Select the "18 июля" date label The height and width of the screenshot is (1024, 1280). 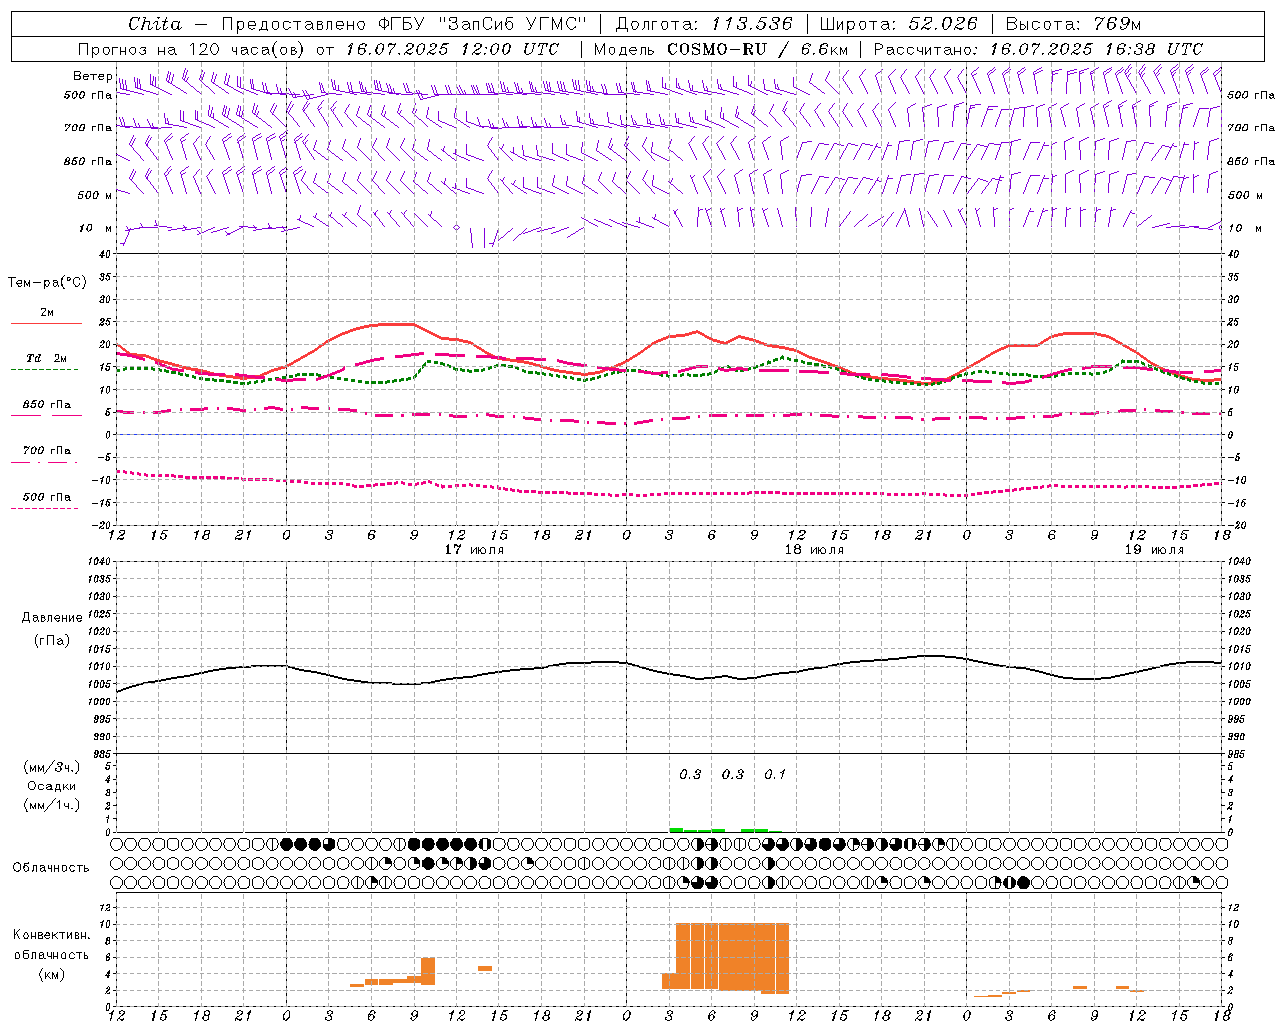814,550
